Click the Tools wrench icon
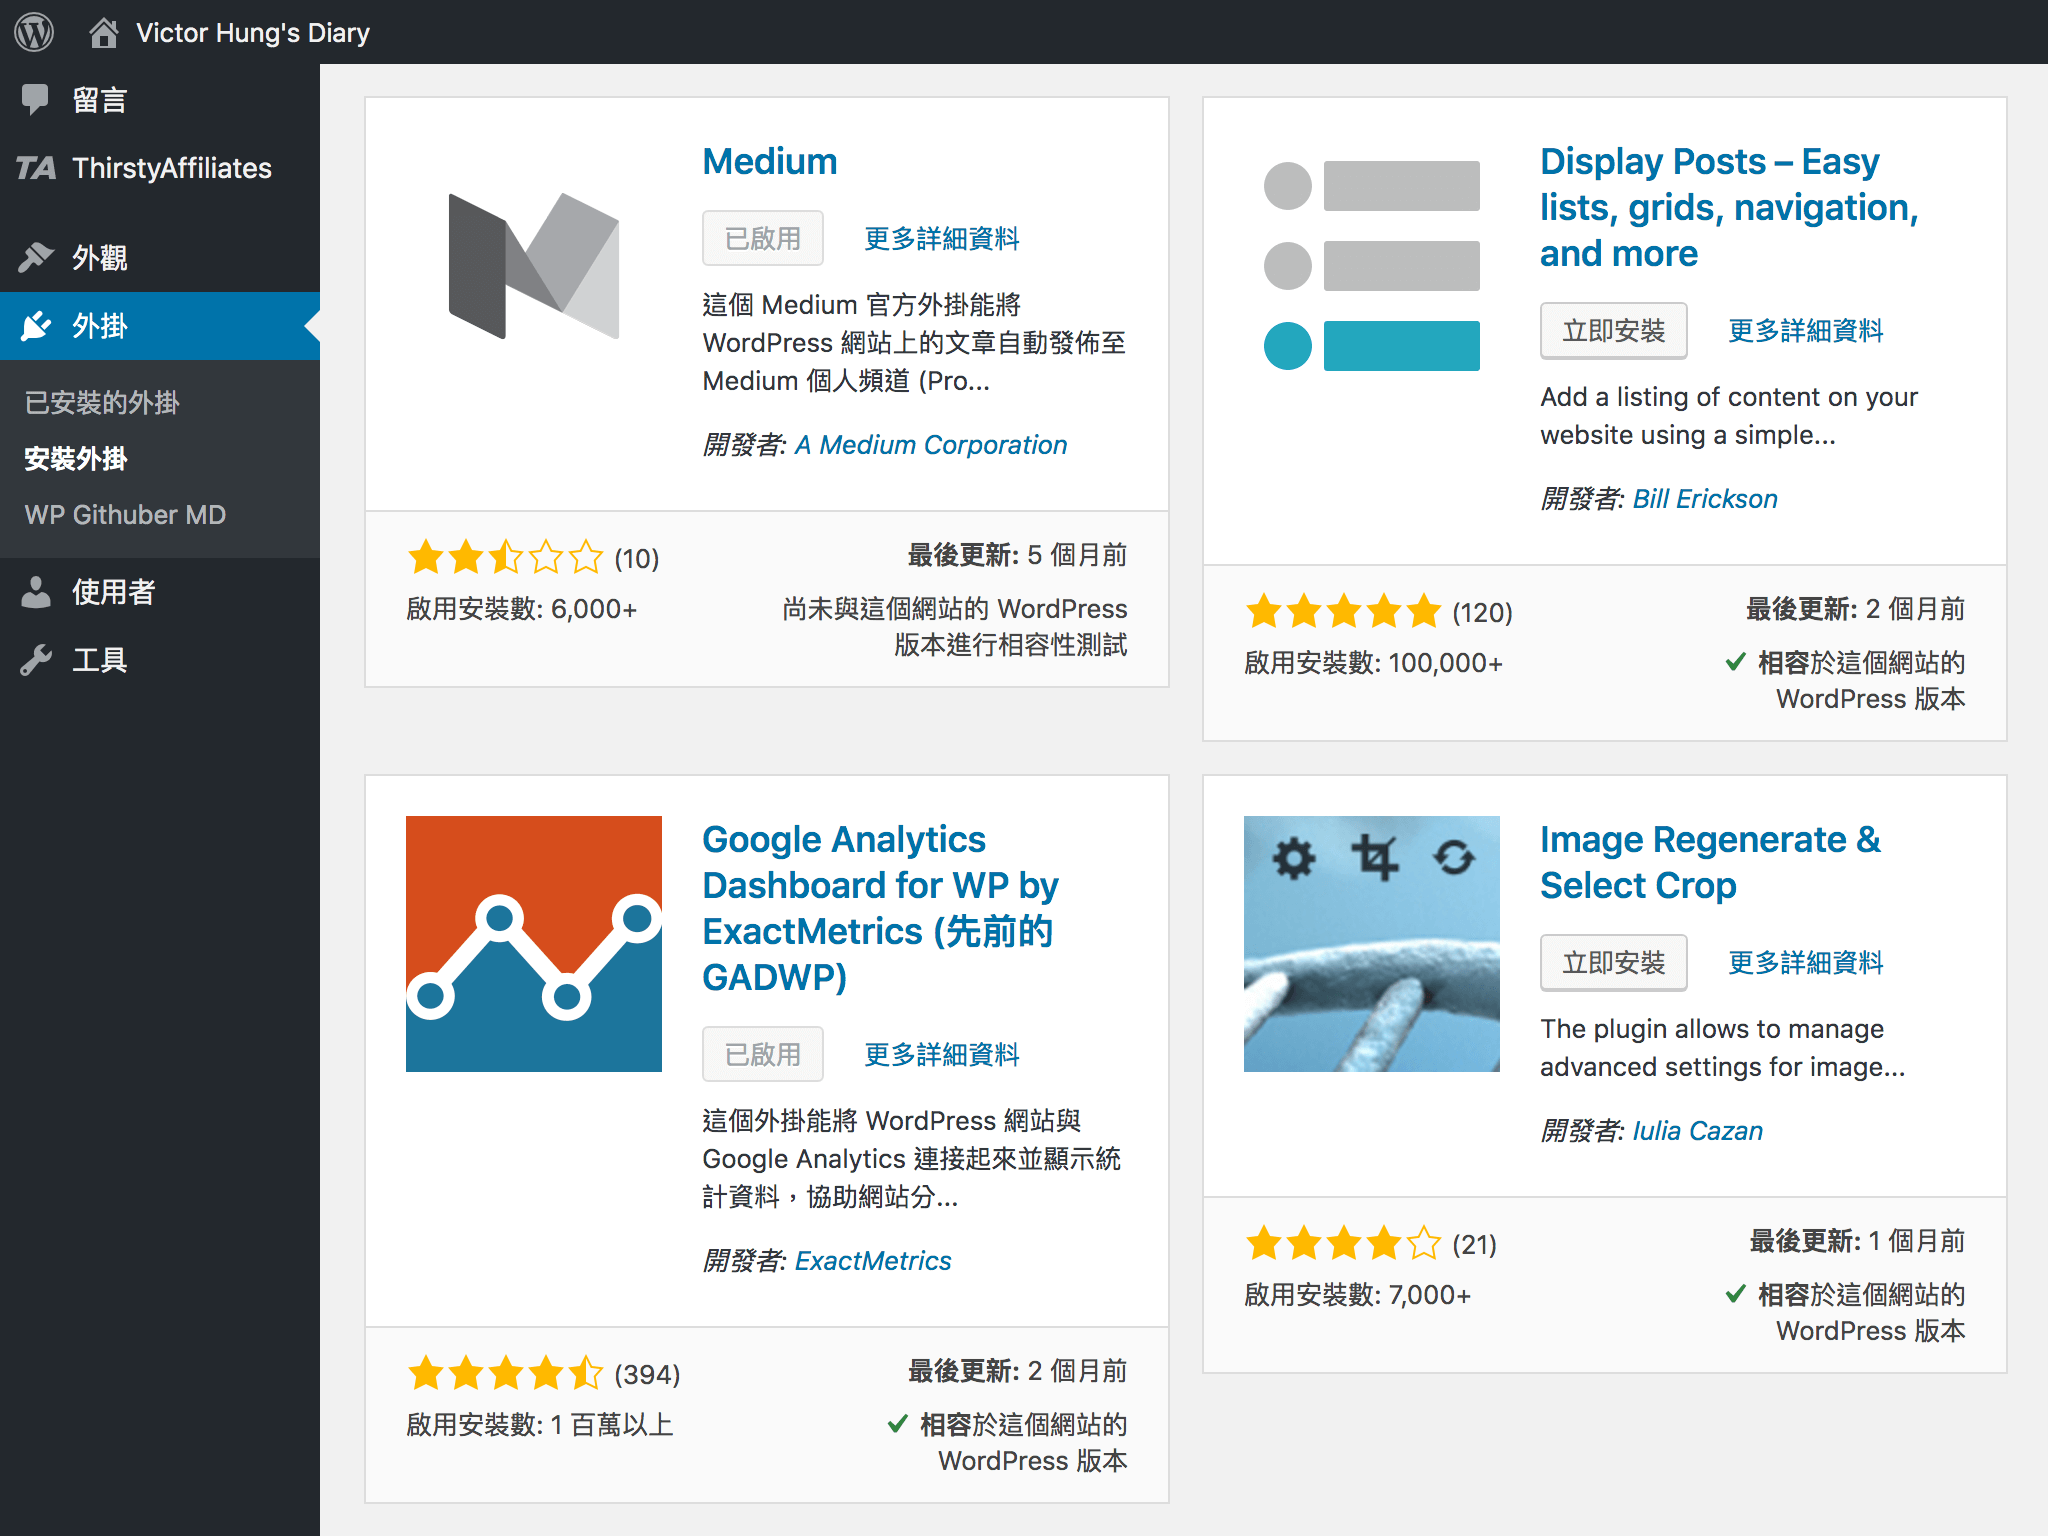2048x1536 pixels. click(x=36, y=660)
